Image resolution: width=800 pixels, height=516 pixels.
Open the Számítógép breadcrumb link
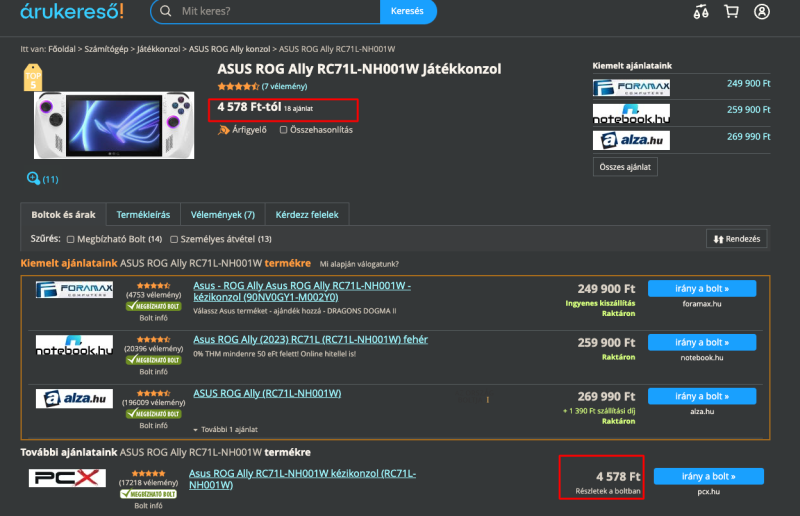[106, 49]
